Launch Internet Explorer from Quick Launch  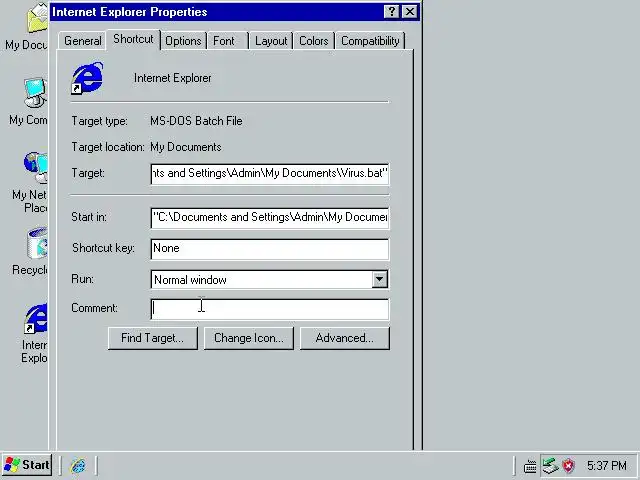78,465
